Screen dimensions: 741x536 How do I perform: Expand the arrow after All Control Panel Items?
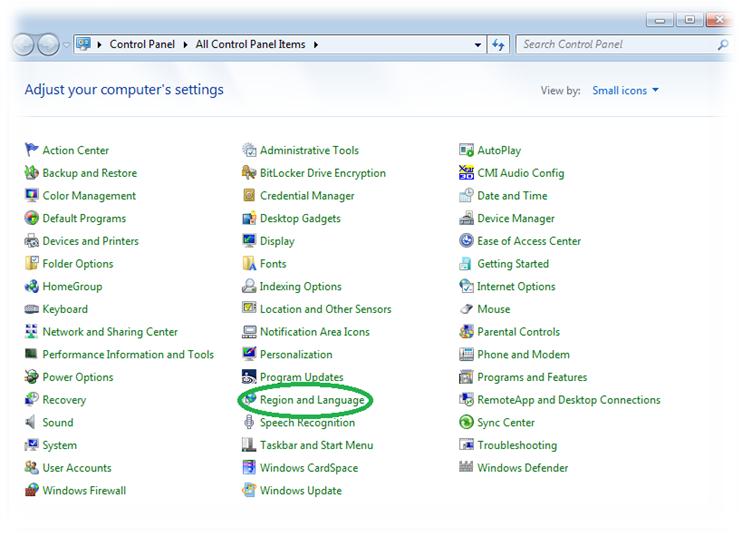(x=316, y=44)
